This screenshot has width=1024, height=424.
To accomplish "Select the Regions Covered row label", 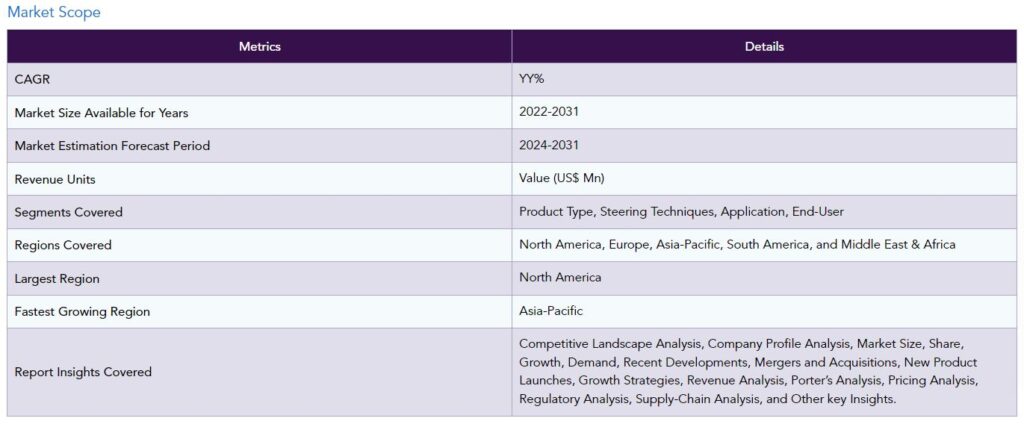I will pyautogui.click(x=63, y=245).
